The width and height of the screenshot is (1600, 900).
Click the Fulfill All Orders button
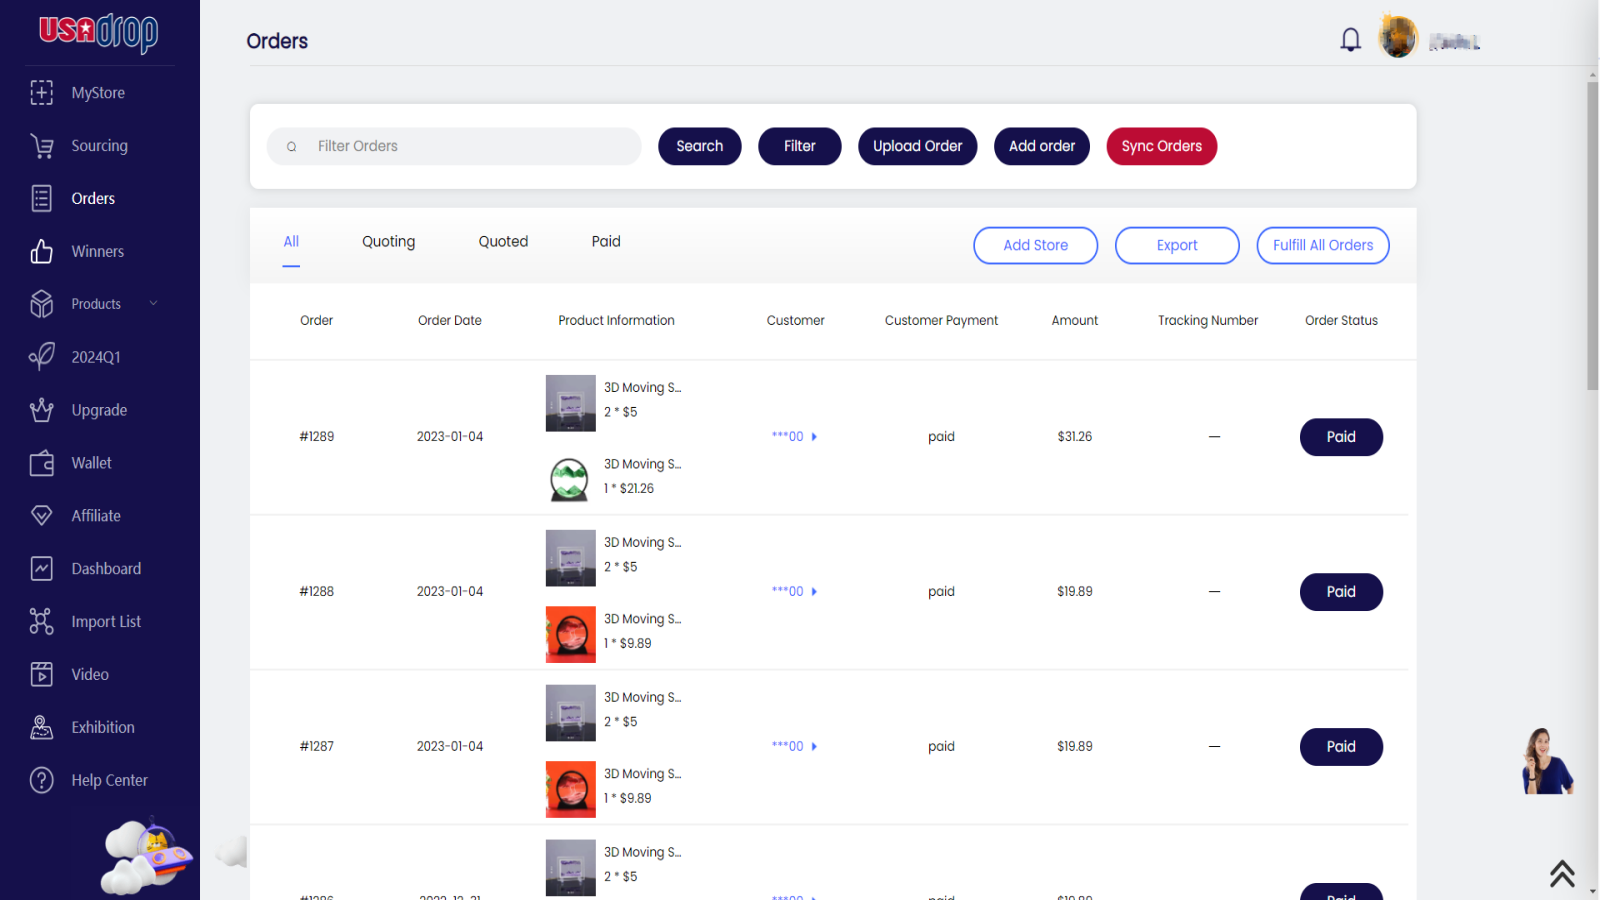pyautogui.click(x=1322, y=245)
